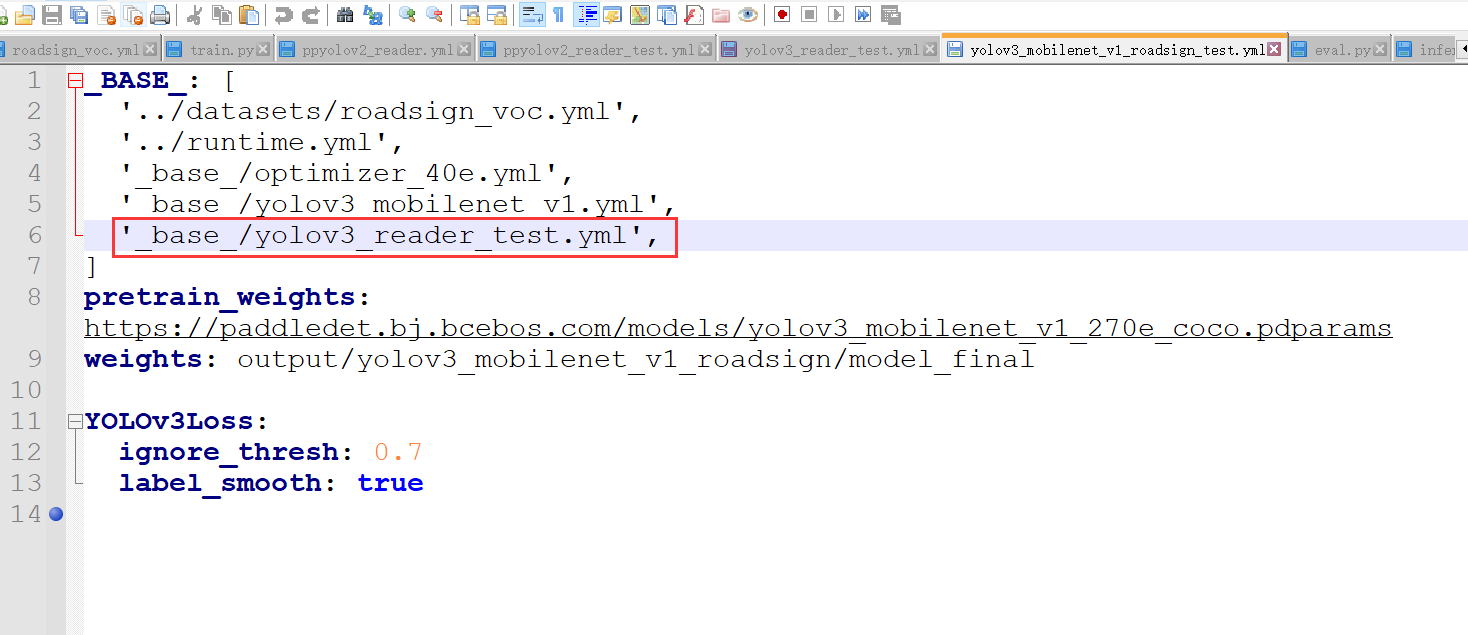The width and height of the screenshot is (1468, 635).
Task: Zoom out with the magnifier minus icon
Action: click(434, 15)
